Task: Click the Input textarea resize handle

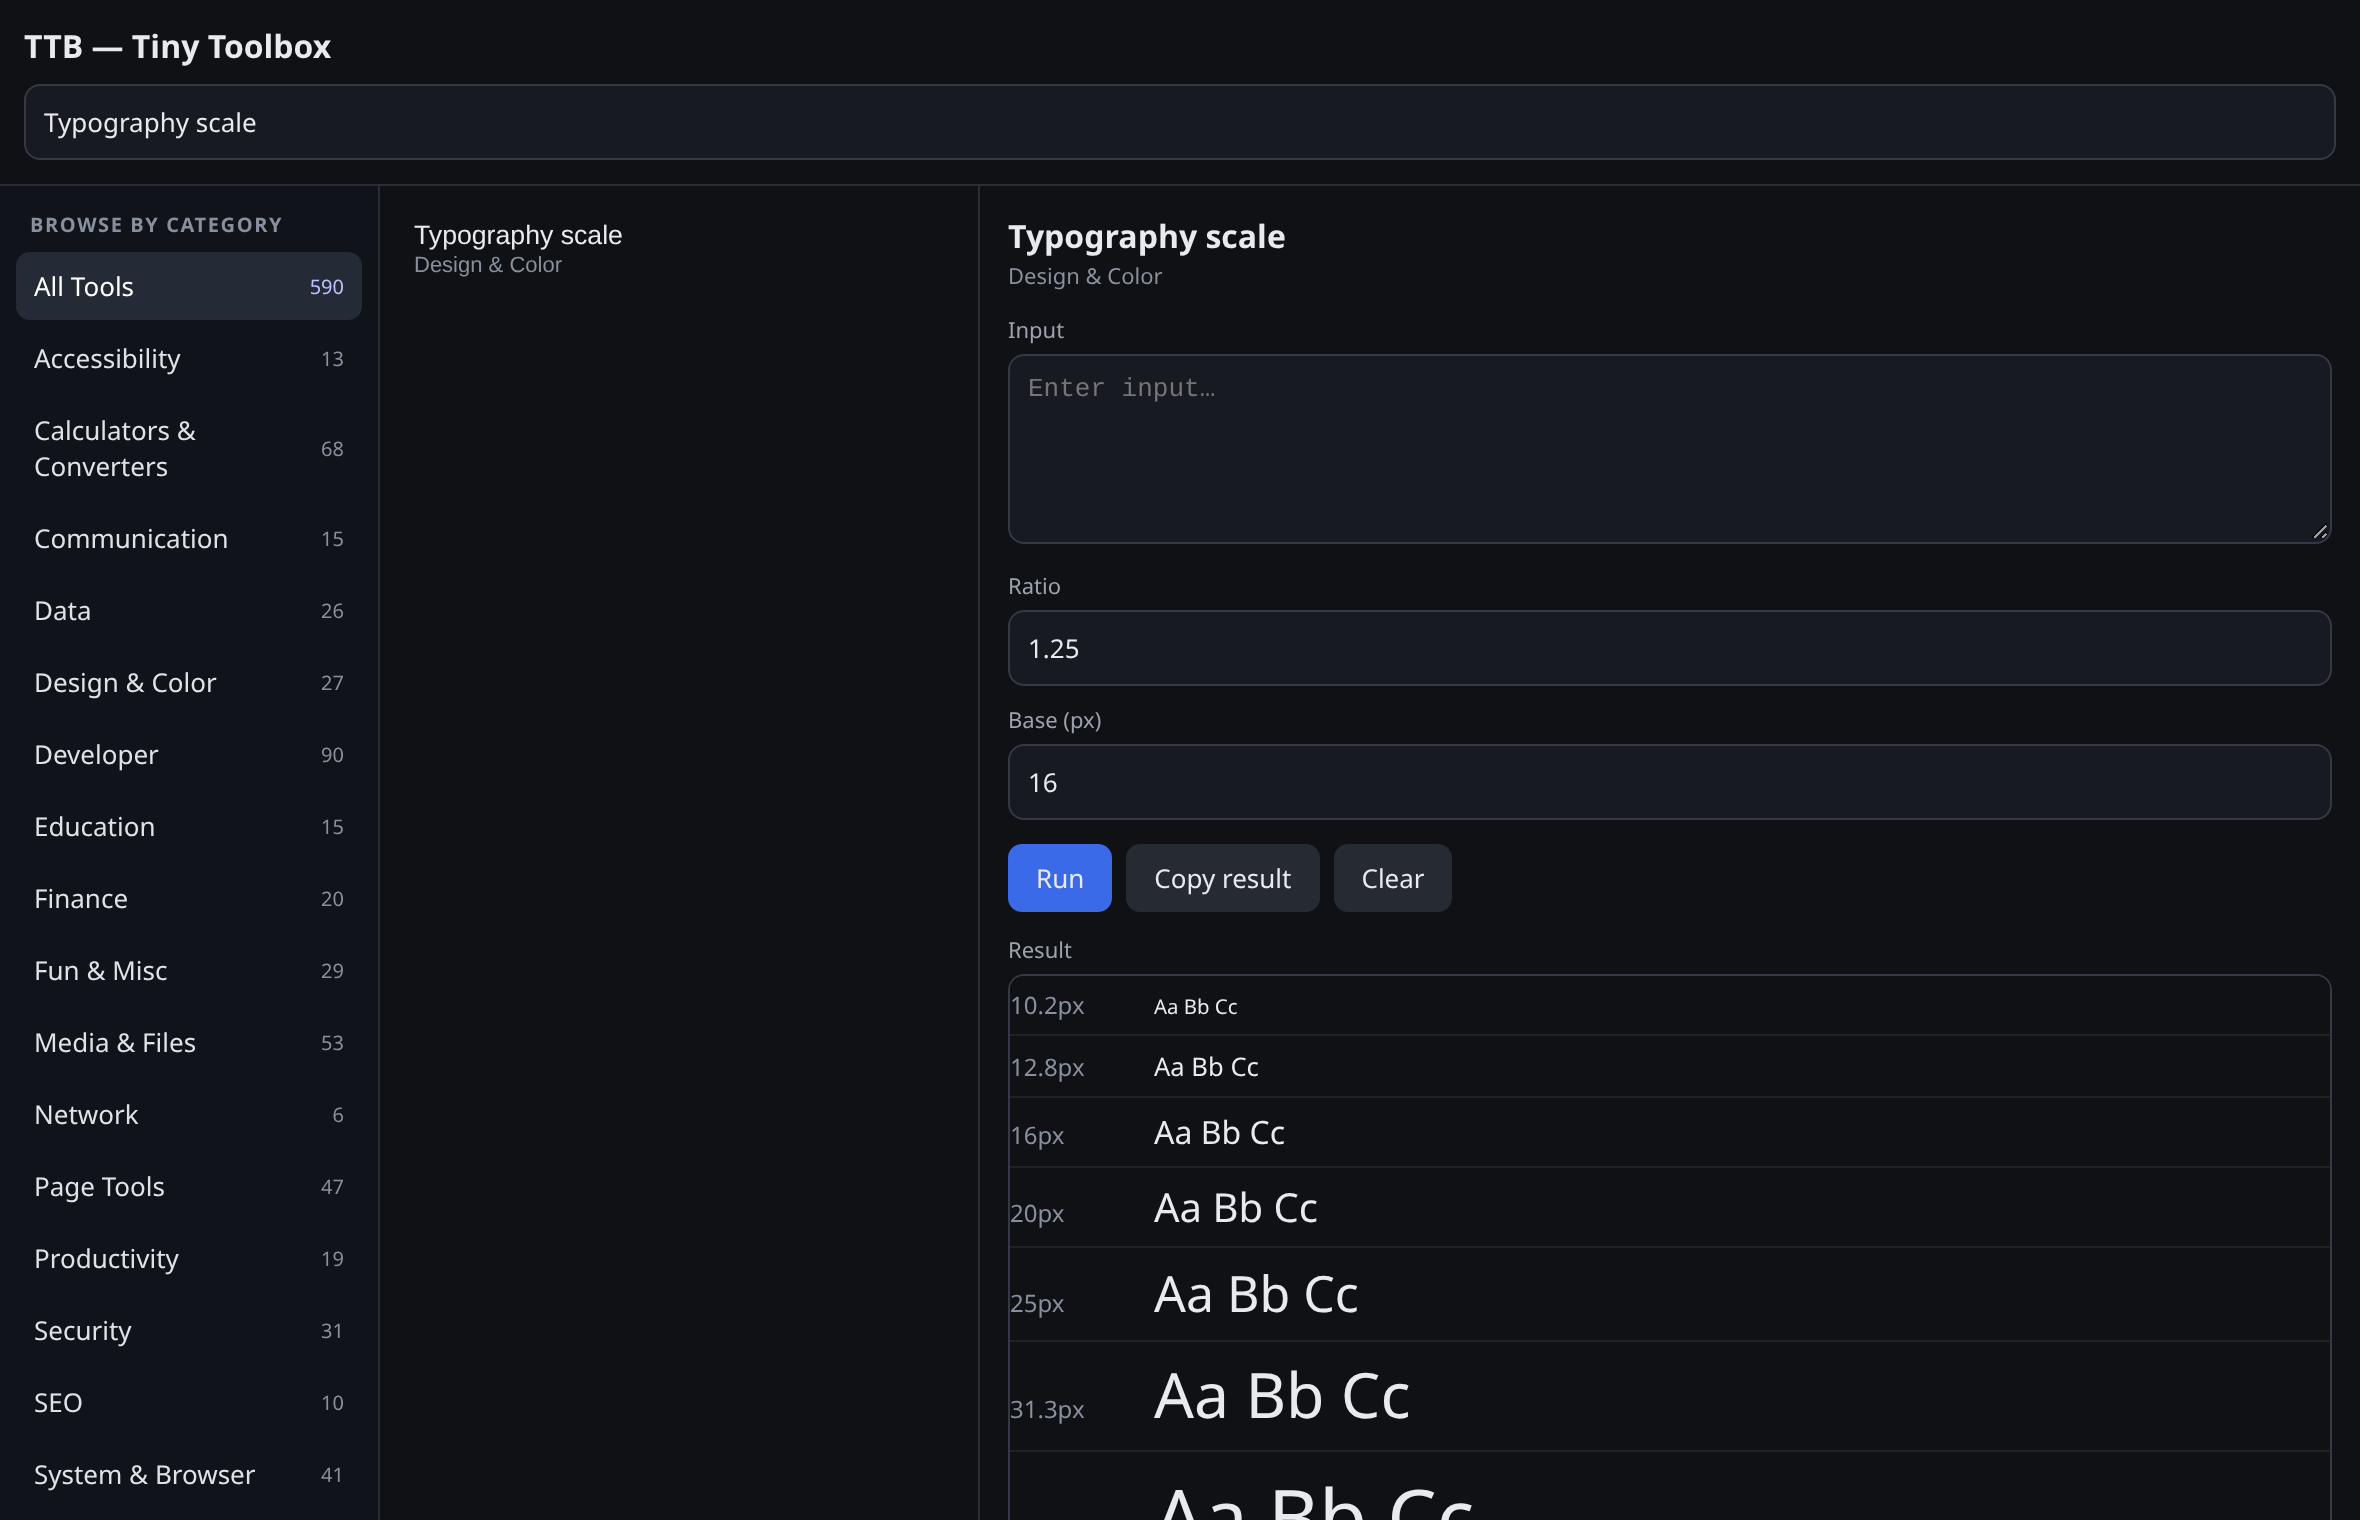Action: 2320,532
